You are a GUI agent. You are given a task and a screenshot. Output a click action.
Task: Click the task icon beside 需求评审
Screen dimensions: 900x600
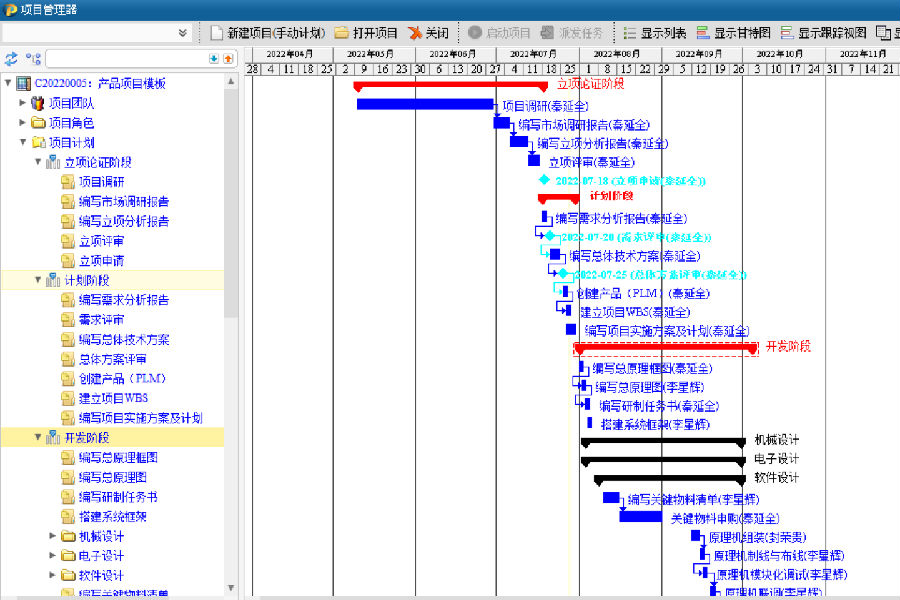point(68,319)
